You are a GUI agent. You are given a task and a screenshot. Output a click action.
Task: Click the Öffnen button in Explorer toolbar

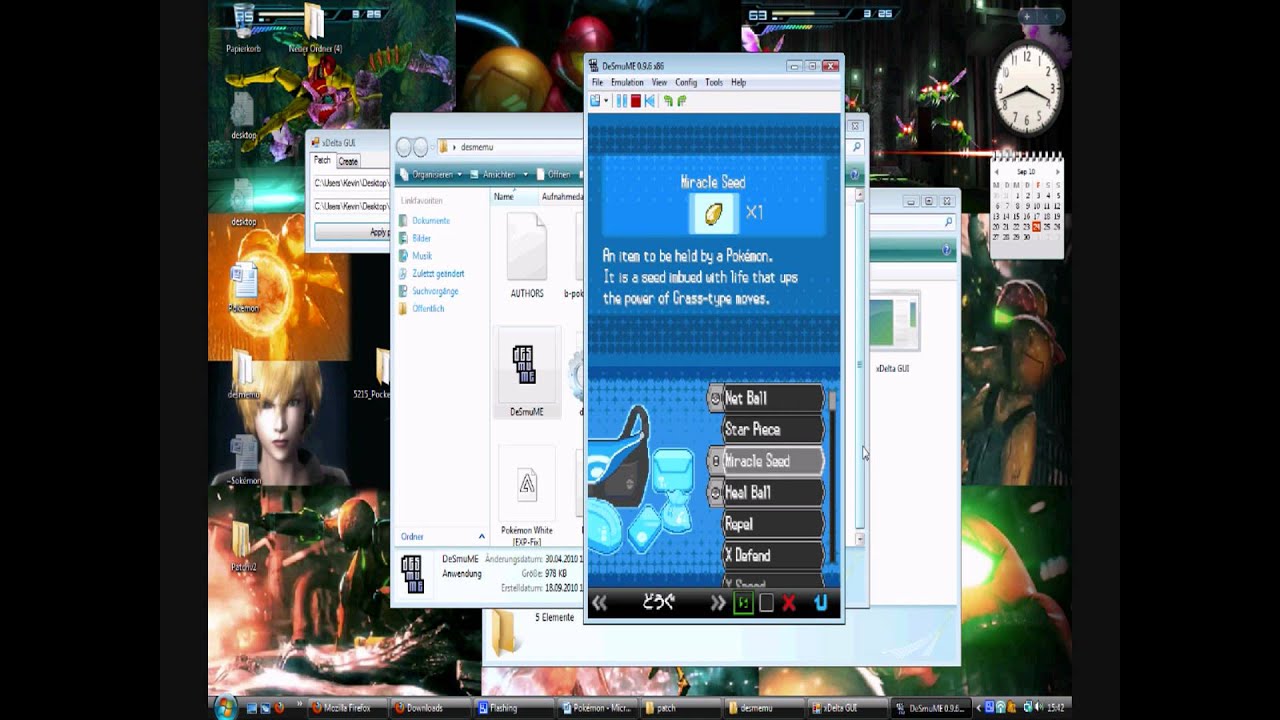[x=553, y=174]
